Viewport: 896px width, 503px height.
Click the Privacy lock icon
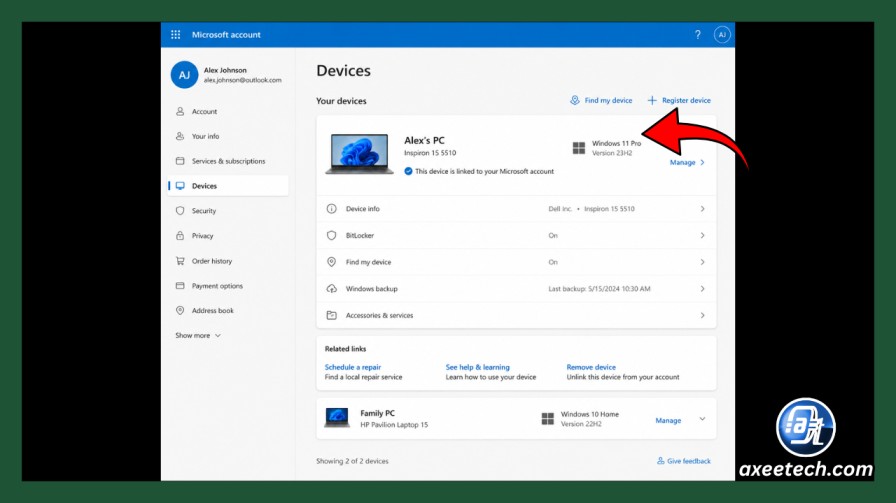tap(180, 235)
